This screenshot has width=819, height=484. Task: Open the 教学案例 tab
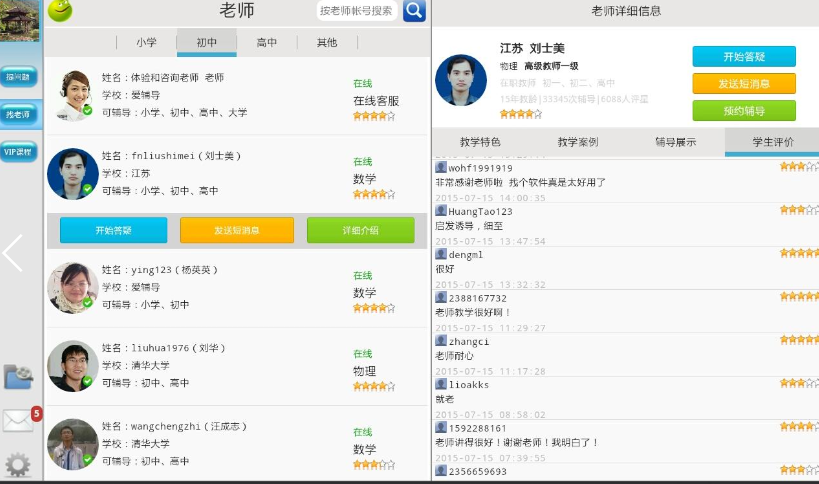pyautogui.click(x=578, y=141)
